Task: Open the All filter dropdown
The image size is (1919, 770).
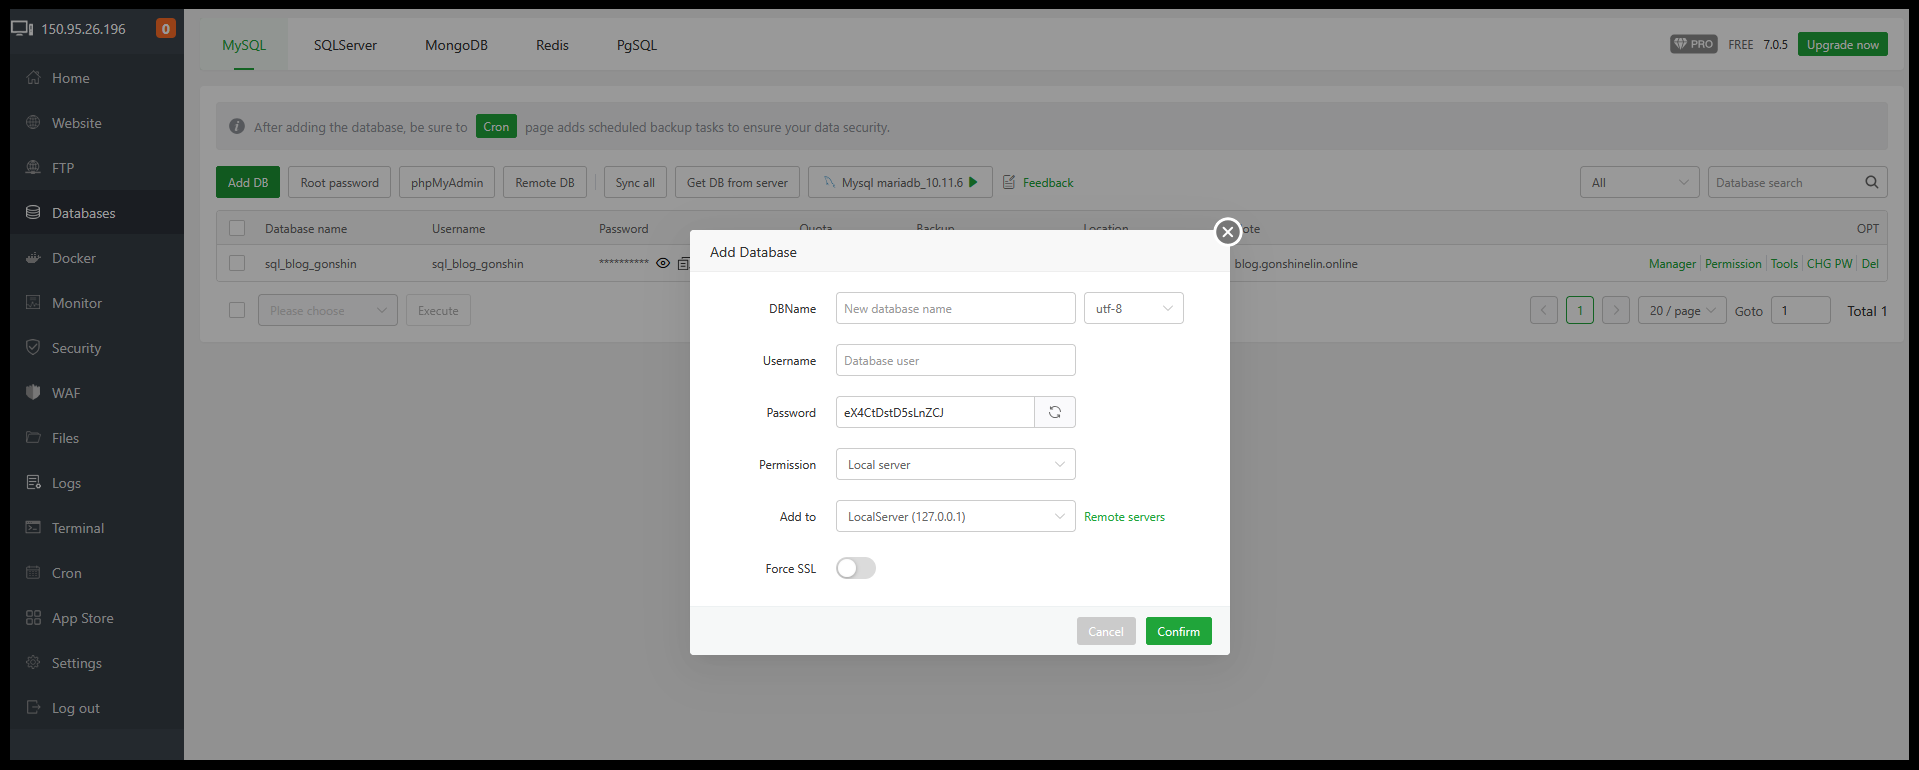Action: pyautogui.click(x=1640, y=182)
